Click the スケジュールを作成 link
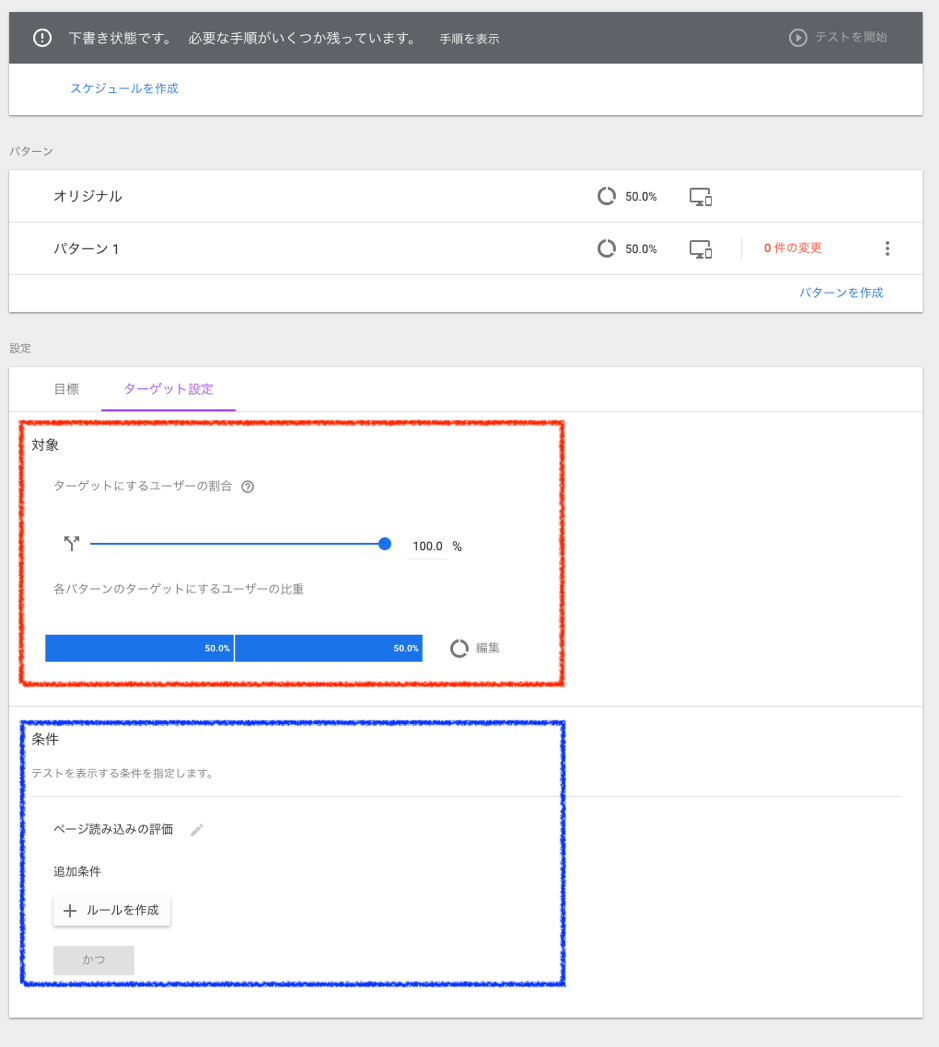 point(124,88)
